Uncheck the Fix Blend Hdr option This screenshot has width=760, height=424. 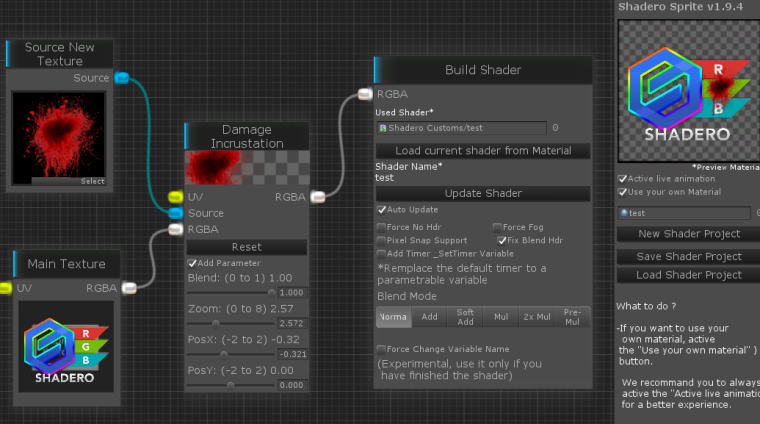coord(502,240)
